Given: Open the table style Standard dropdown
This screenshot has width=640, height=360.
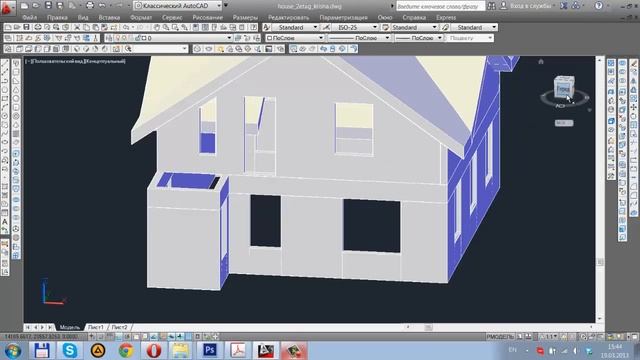Looking at the screenshot, I should coord(414,27).
